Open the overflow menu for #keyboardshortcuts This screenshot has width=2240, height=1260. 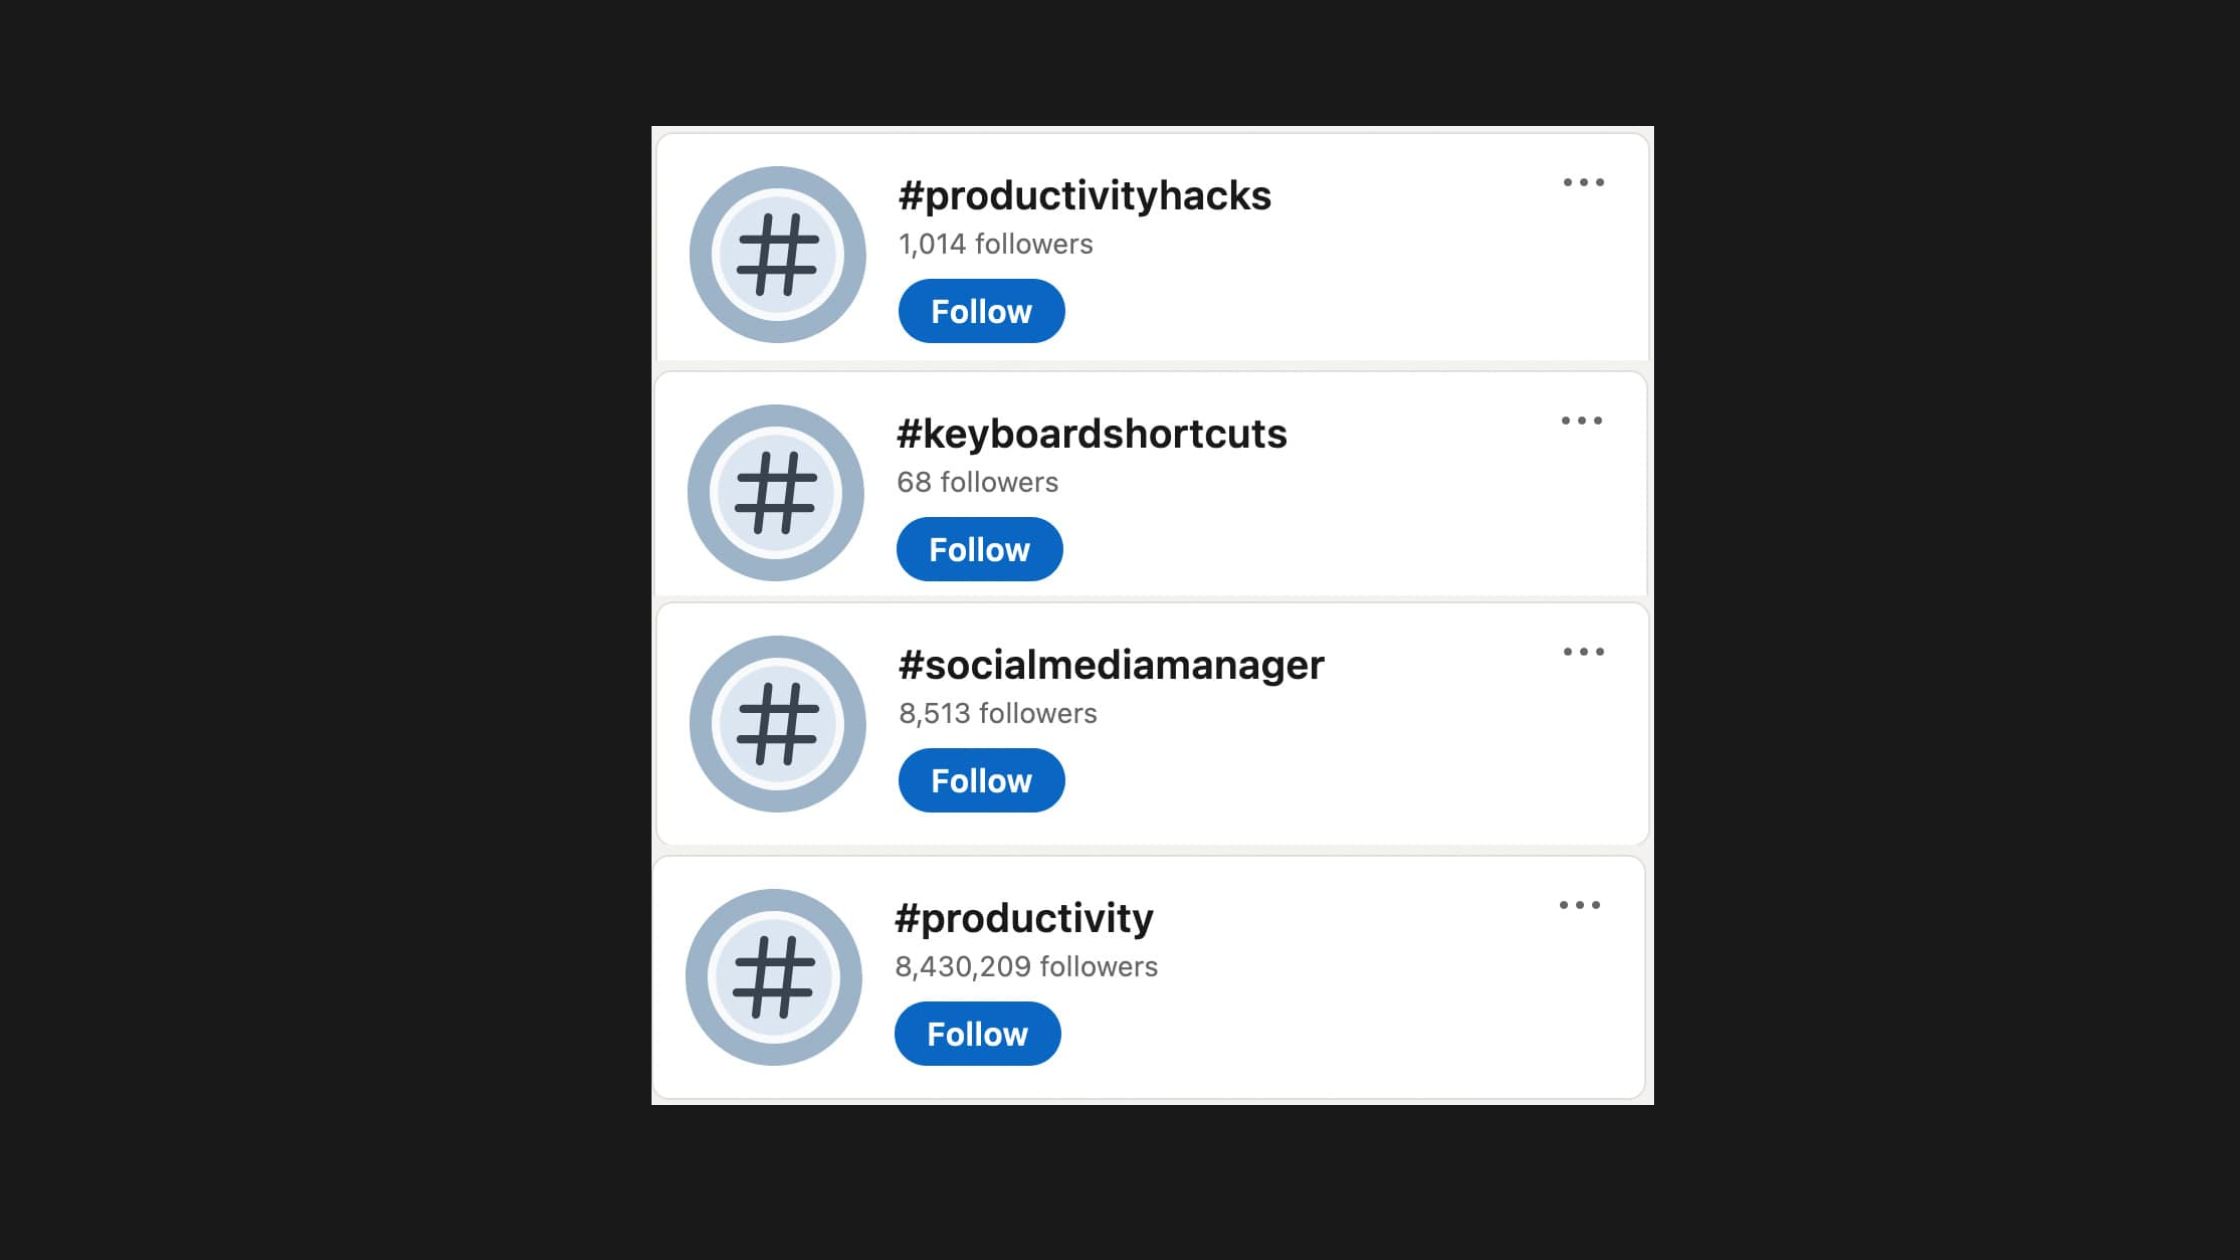[x=1581, y=420]
